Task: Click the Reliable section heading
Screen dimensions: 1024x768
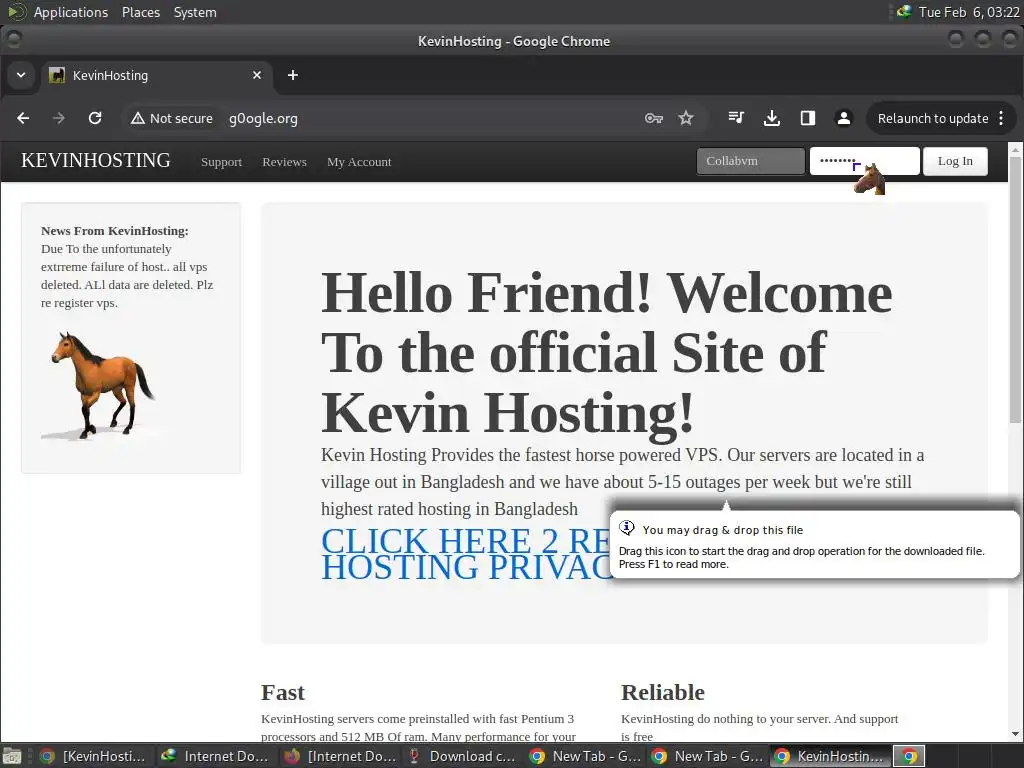Action: coord(663,692)
